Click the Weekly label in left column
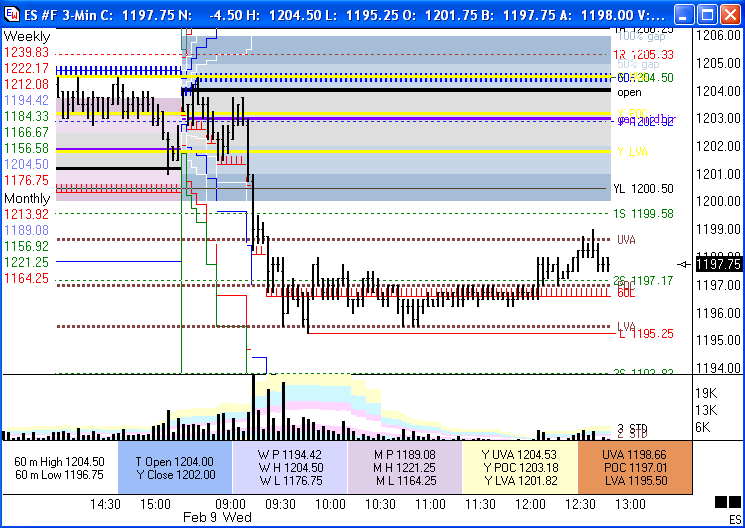Screen dimensions: 745x528 [27, 36]
